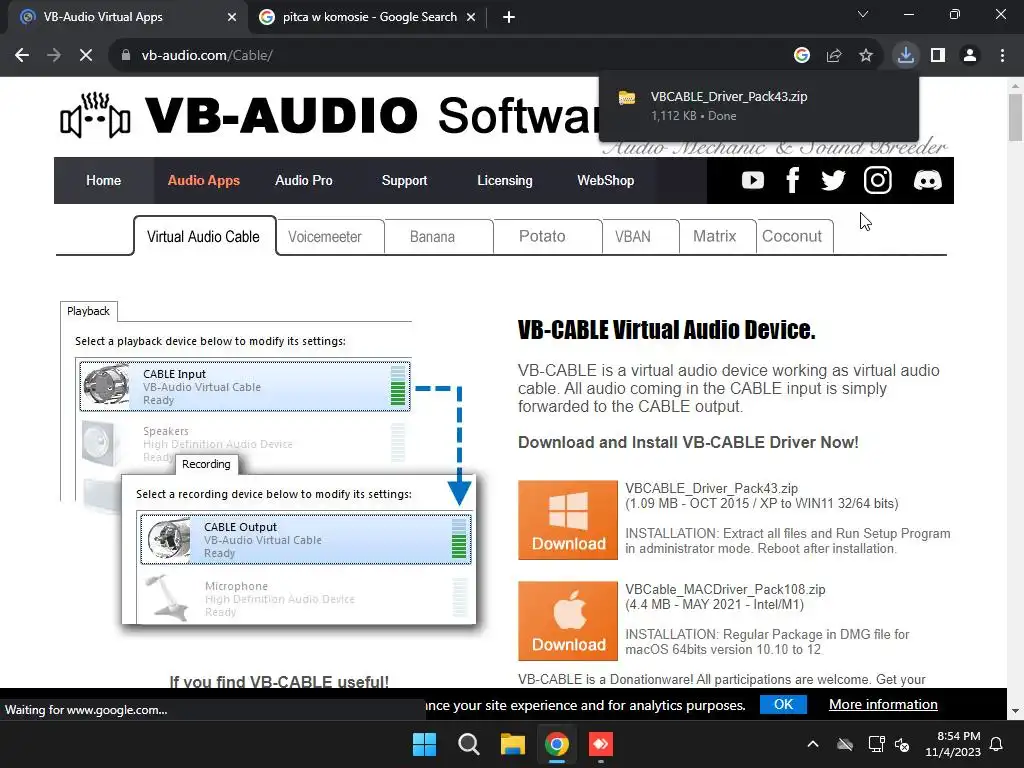This screenshot has height=768, width=1024.
Task: Go back to previous page
Action: coord(22,56)
